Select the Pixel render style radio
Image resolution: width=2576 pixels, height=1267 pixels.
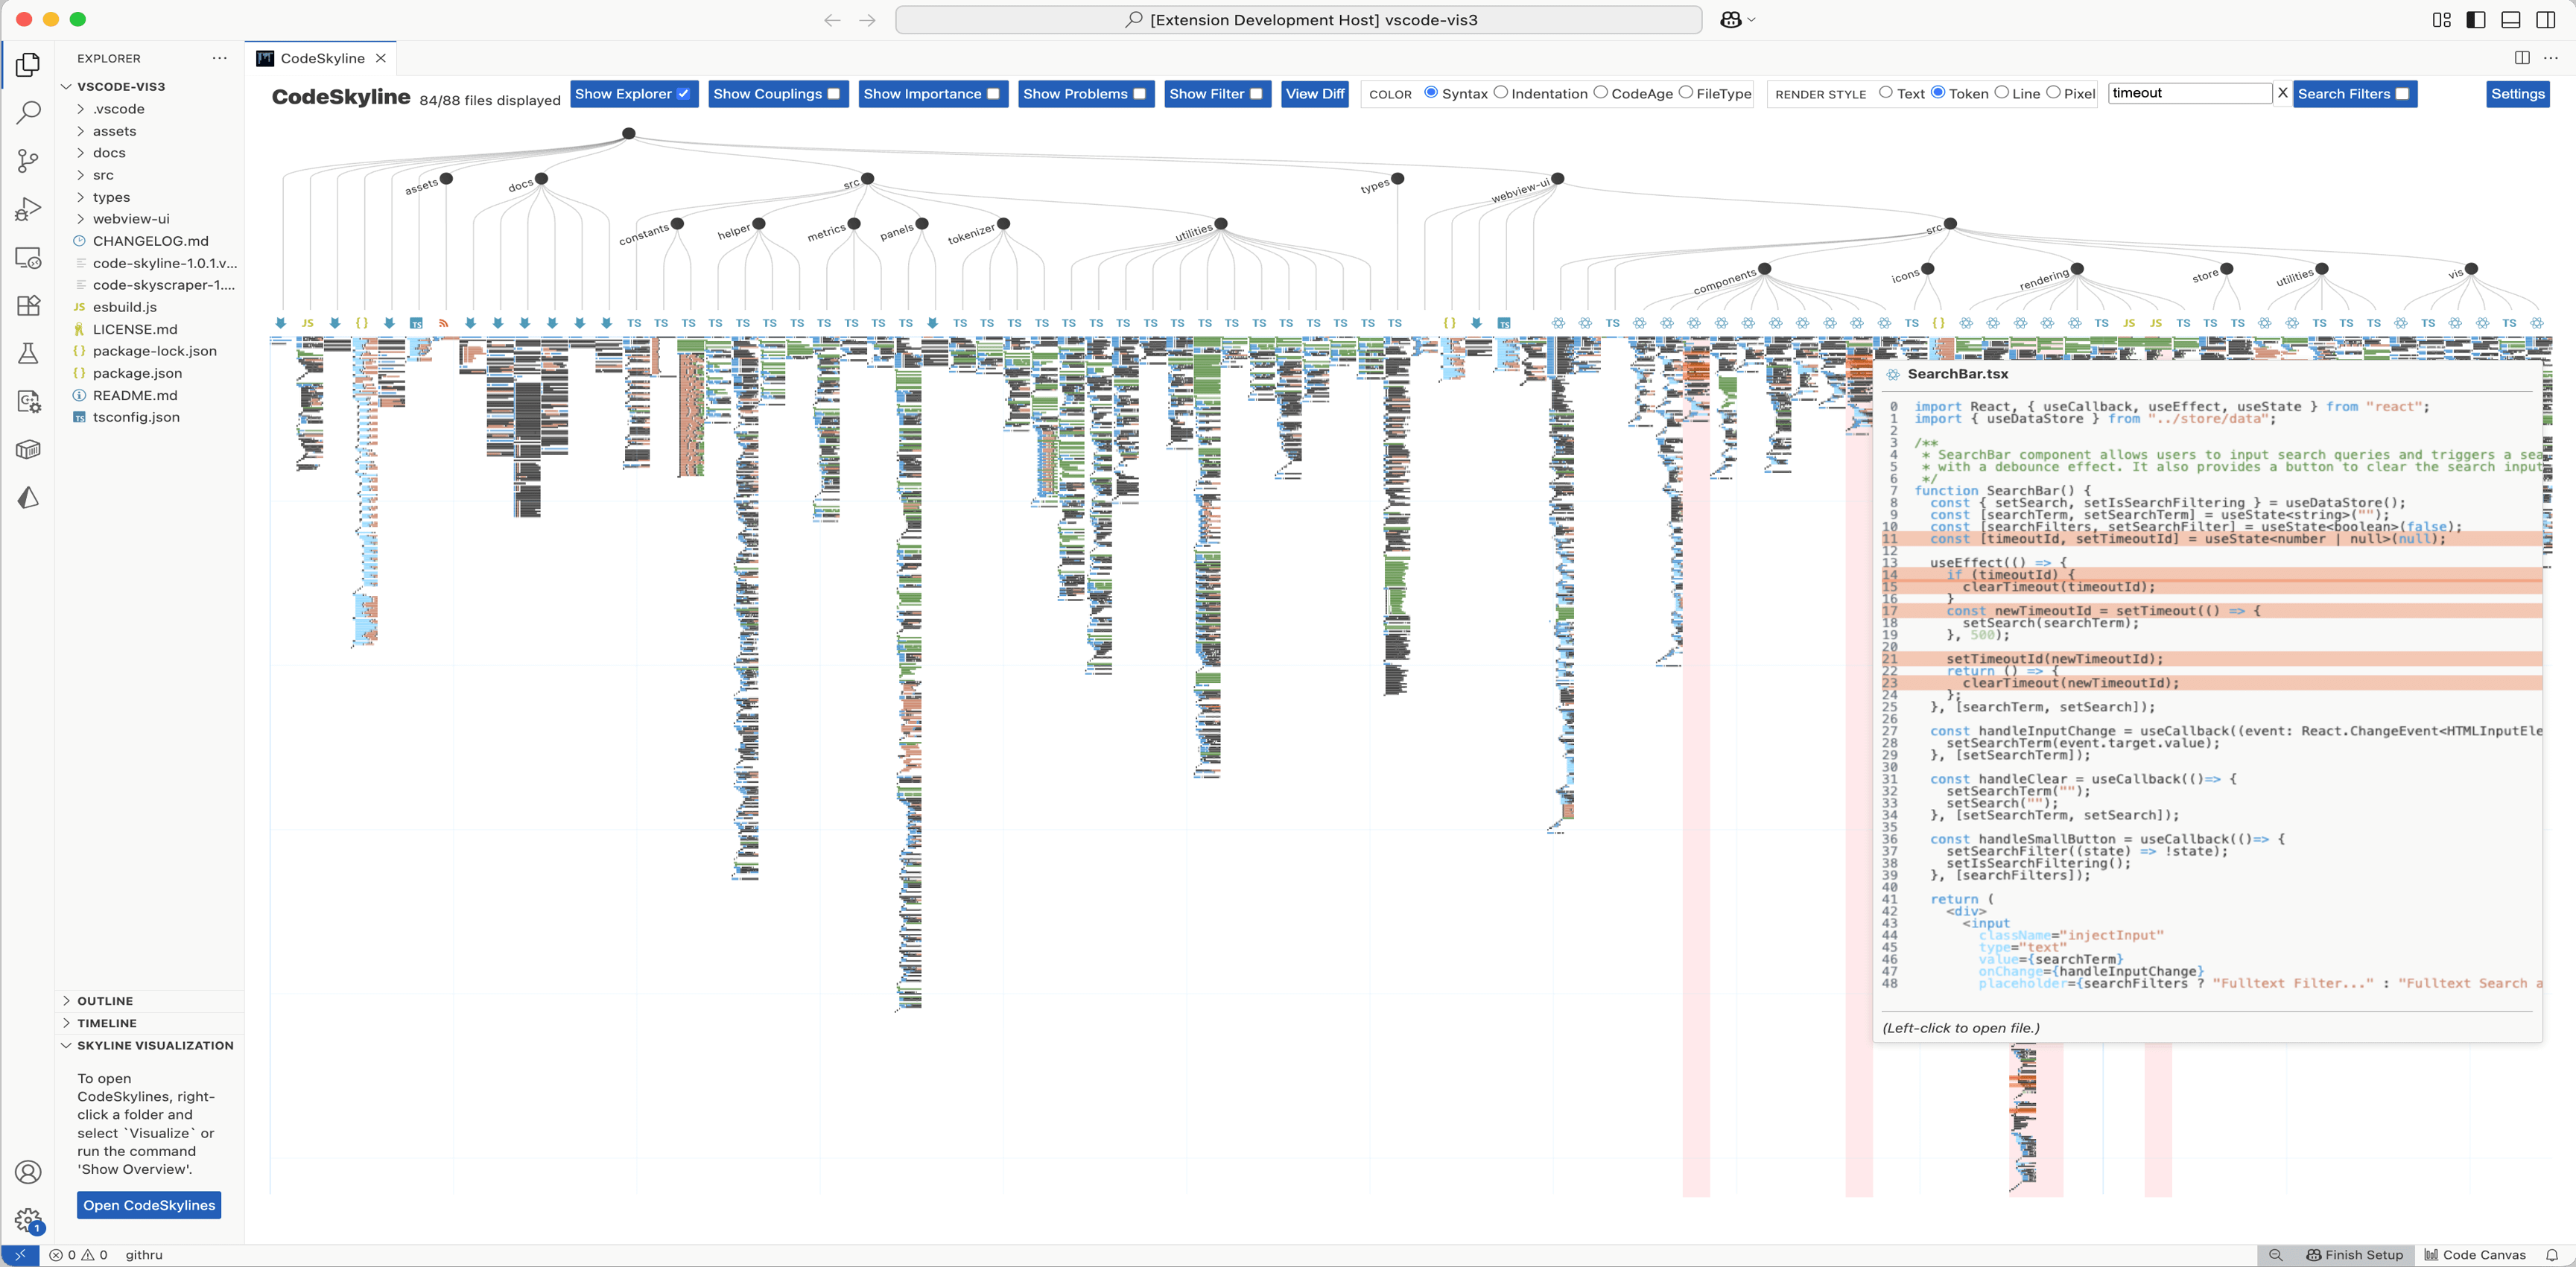(2053, 93)
